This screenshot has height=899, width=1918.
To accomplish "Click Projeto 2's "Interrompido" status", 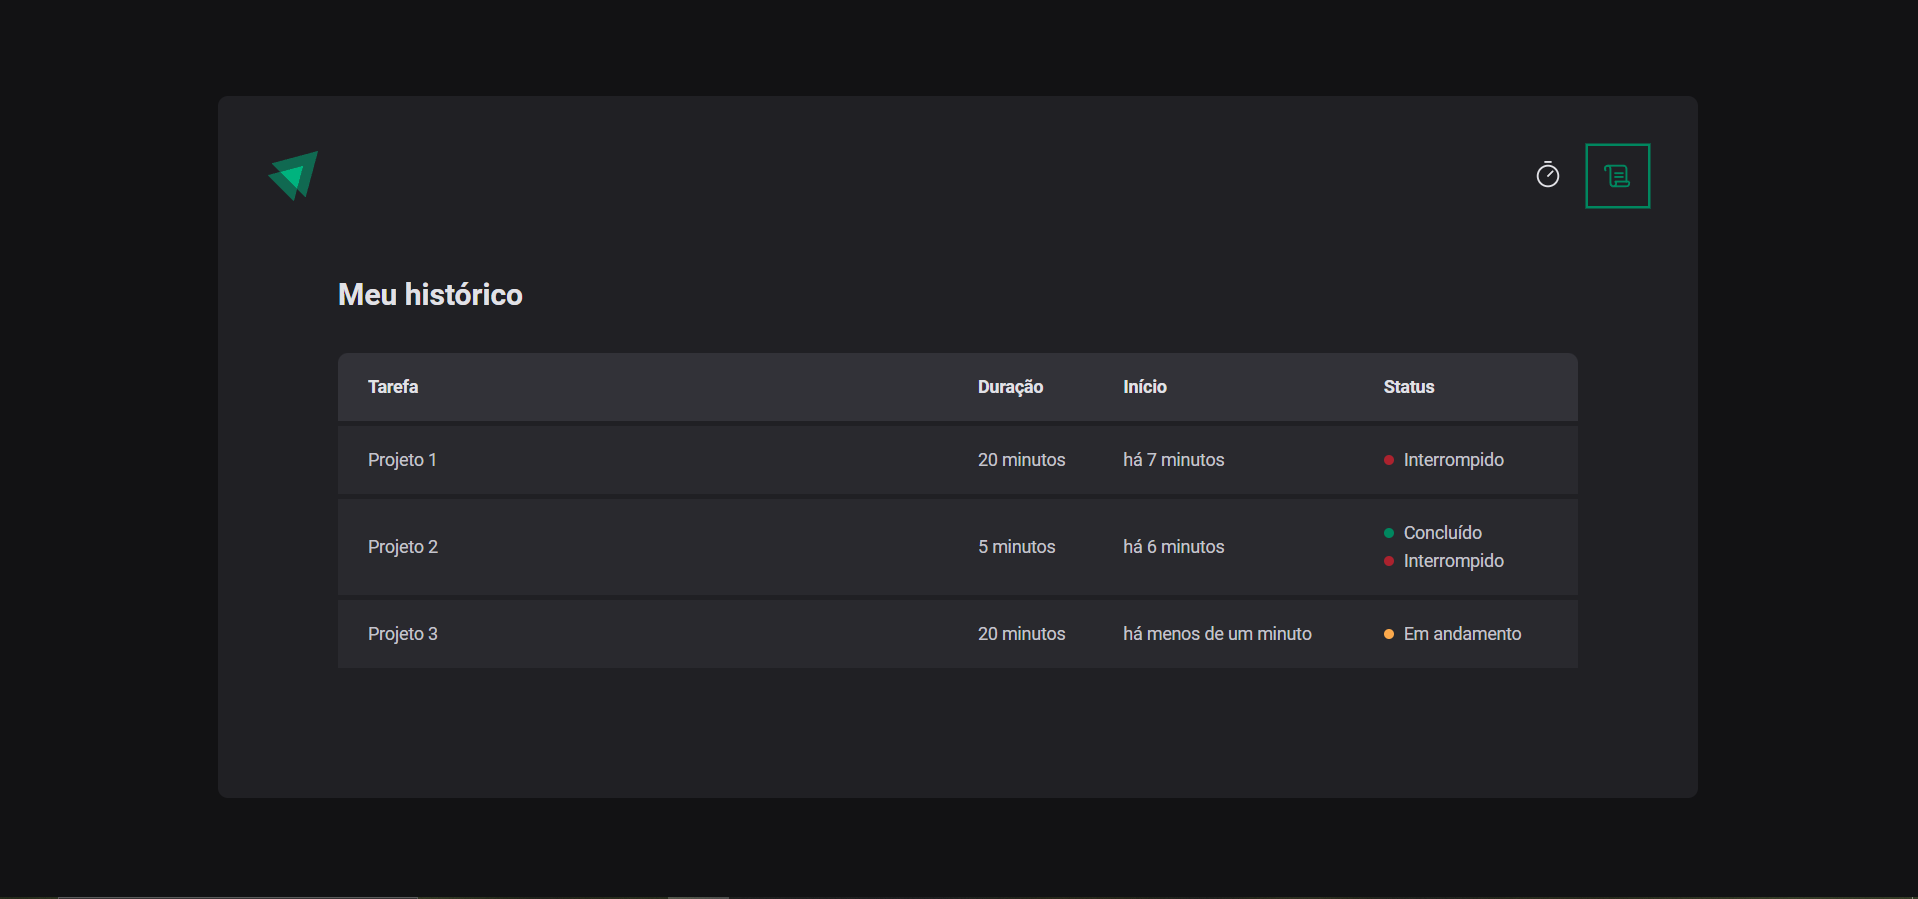I will click(x=1444, y=561).
